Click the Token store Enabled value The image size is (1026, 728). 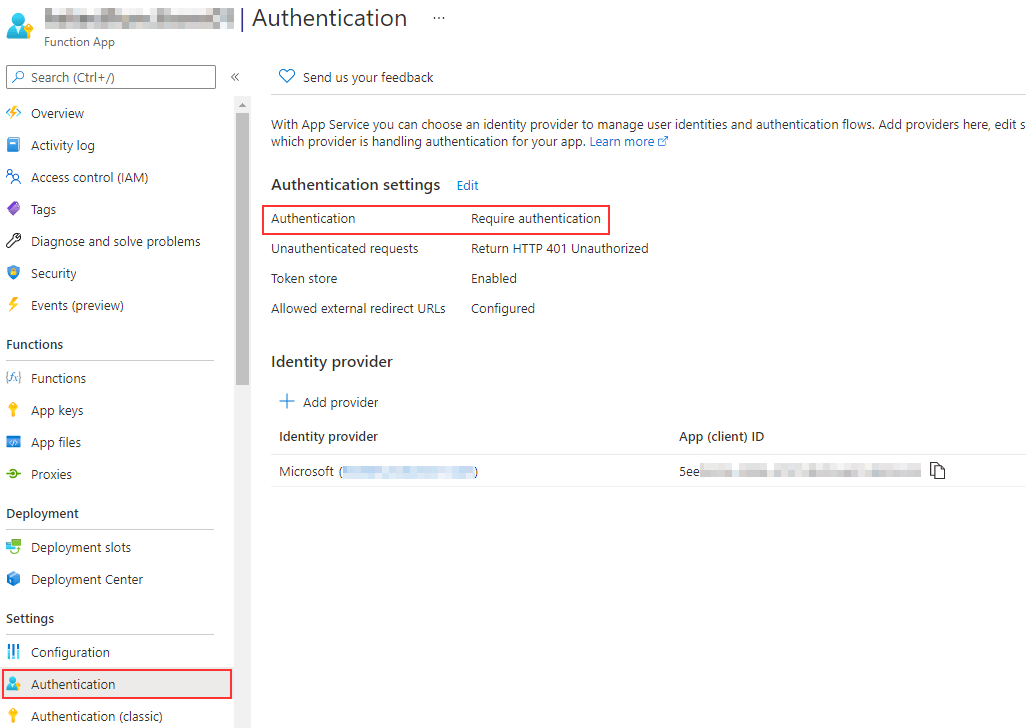[493, 279]
